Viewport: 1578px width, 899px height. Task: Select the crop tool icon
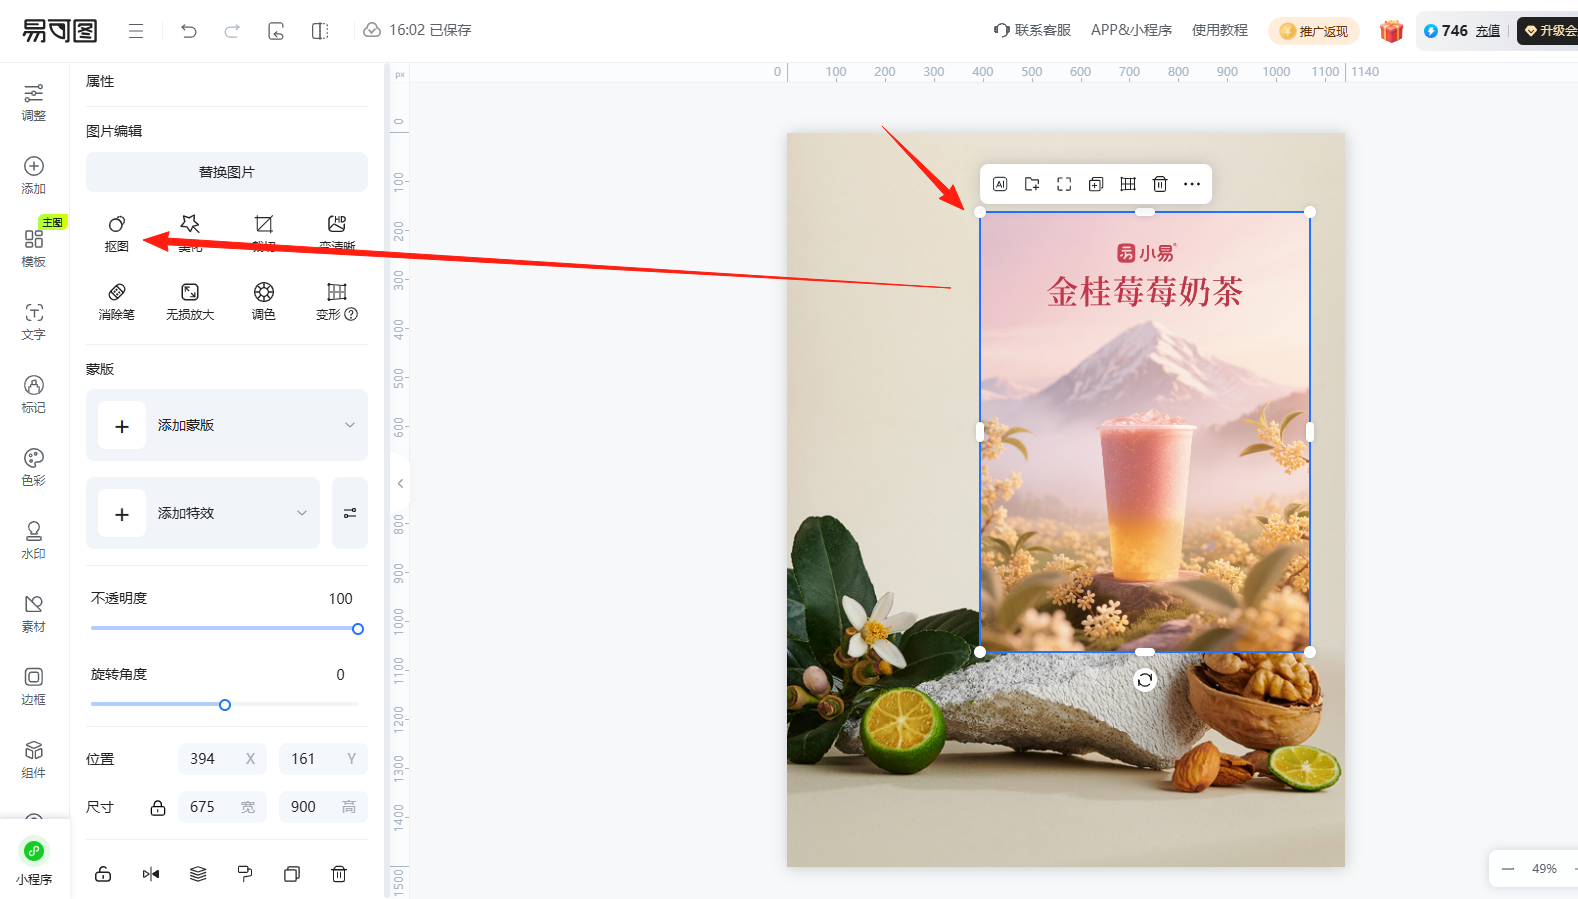point(264,233)
